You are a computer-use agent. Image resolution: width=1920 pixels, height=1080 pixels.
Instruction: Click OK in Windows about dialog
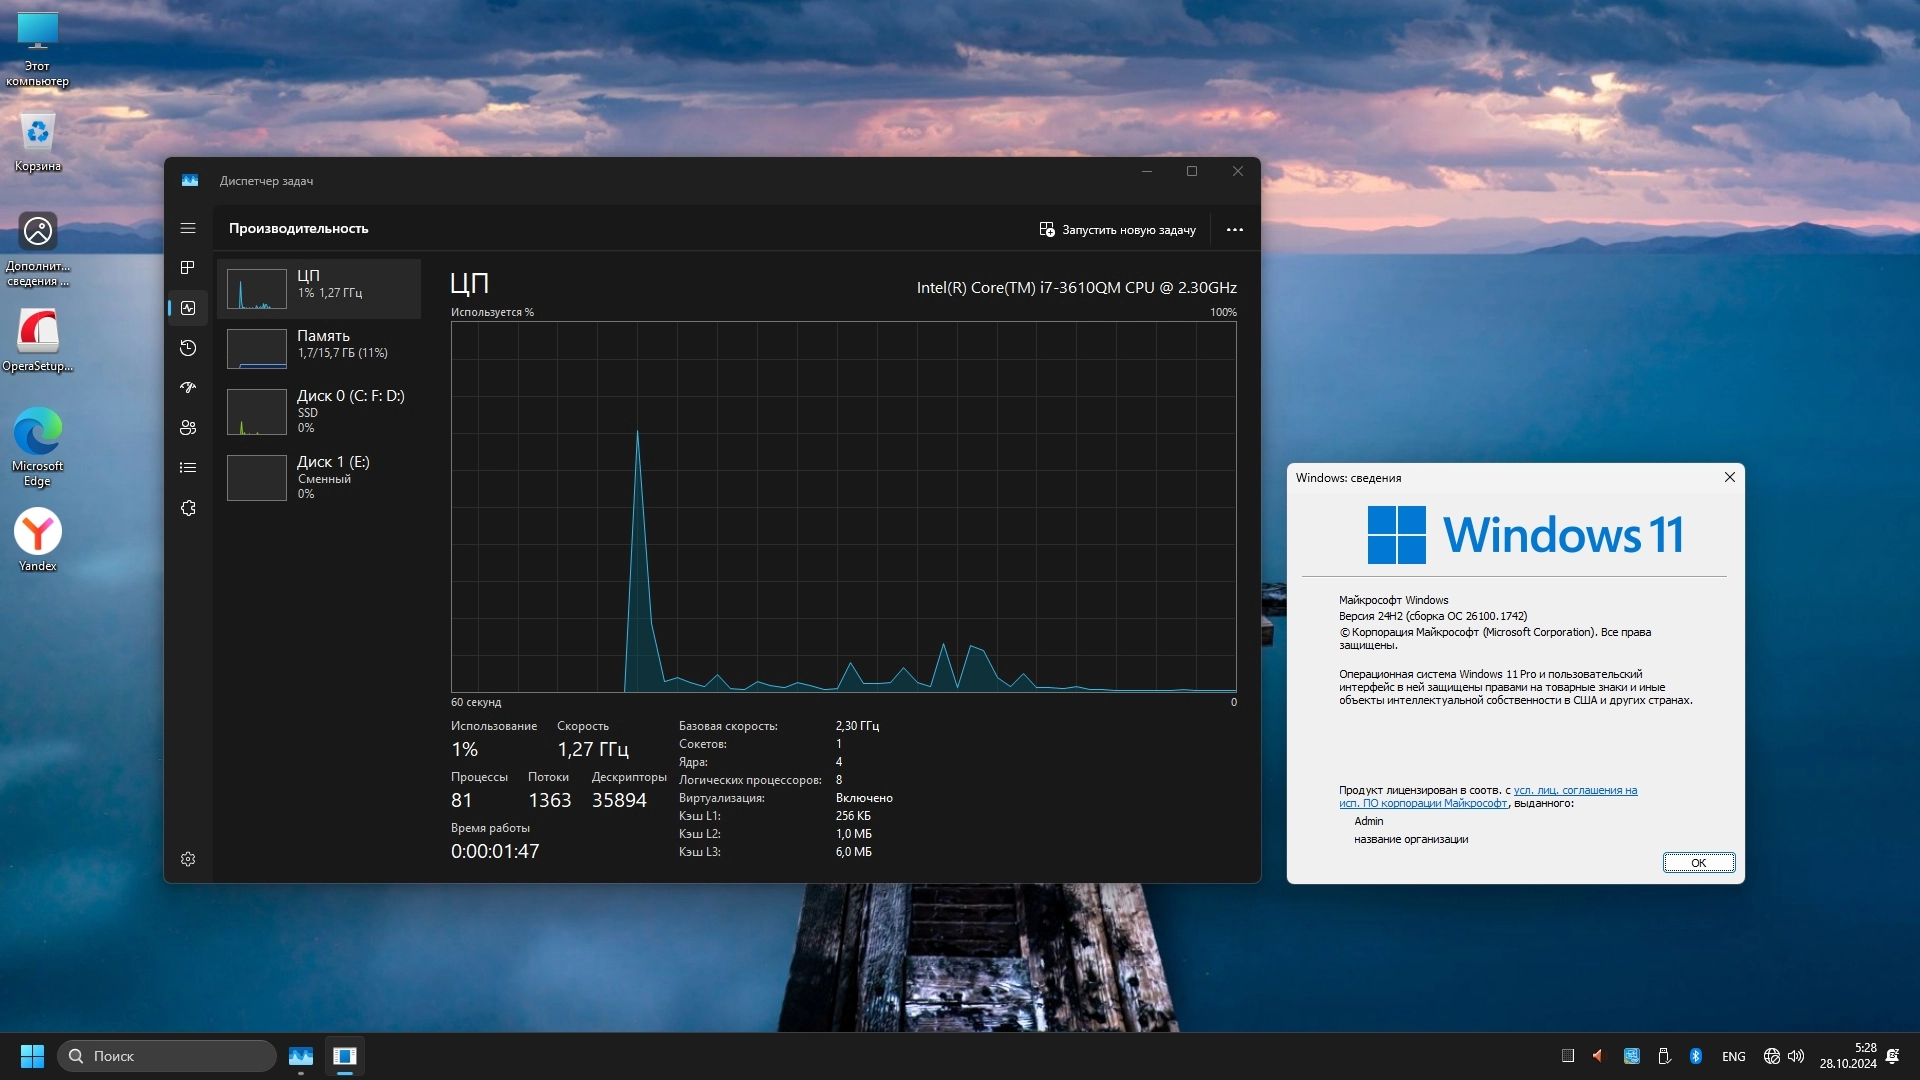tap(1698, 863)
